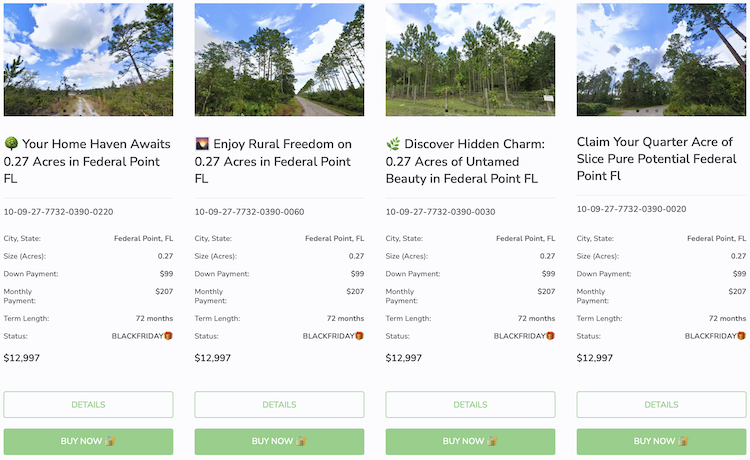Select parcel number 10-09-27-7732-0390-0060

click(249, 212)
